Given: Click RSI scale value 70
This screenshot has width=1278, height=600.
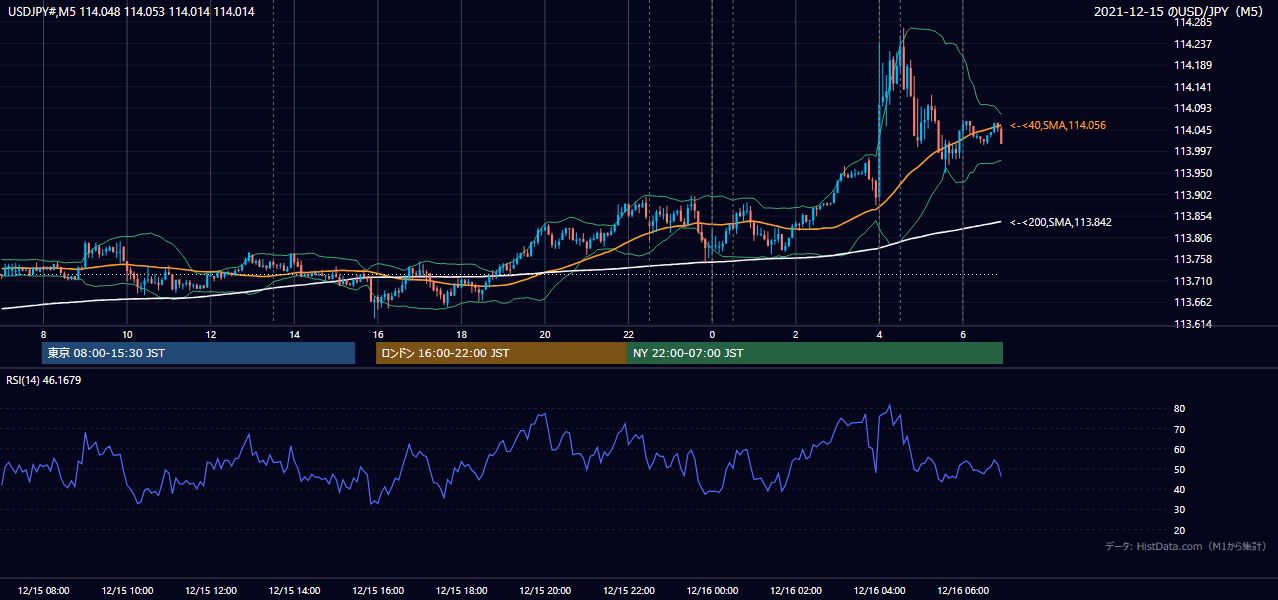Looking at the screenshot, I should (x=1180, y=429).
